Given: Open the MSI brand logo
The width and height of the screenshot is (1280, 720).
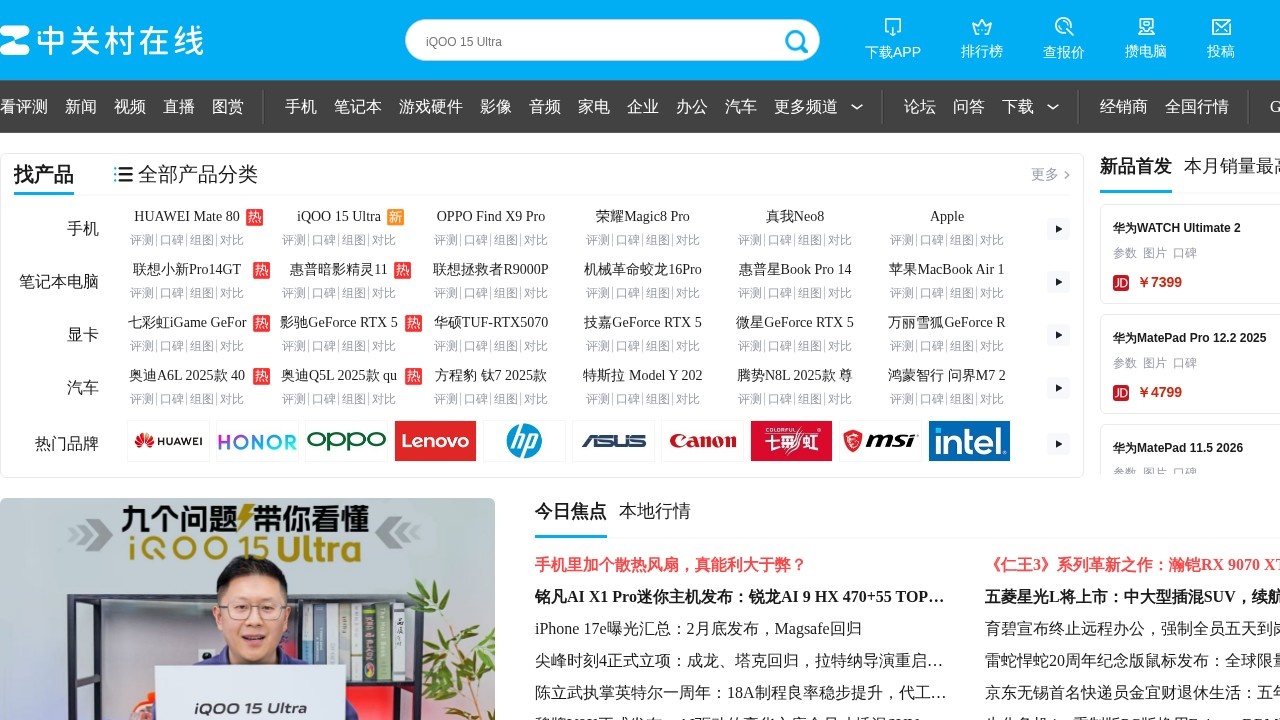Looking at the screenshot, I should tap(880, 441).
